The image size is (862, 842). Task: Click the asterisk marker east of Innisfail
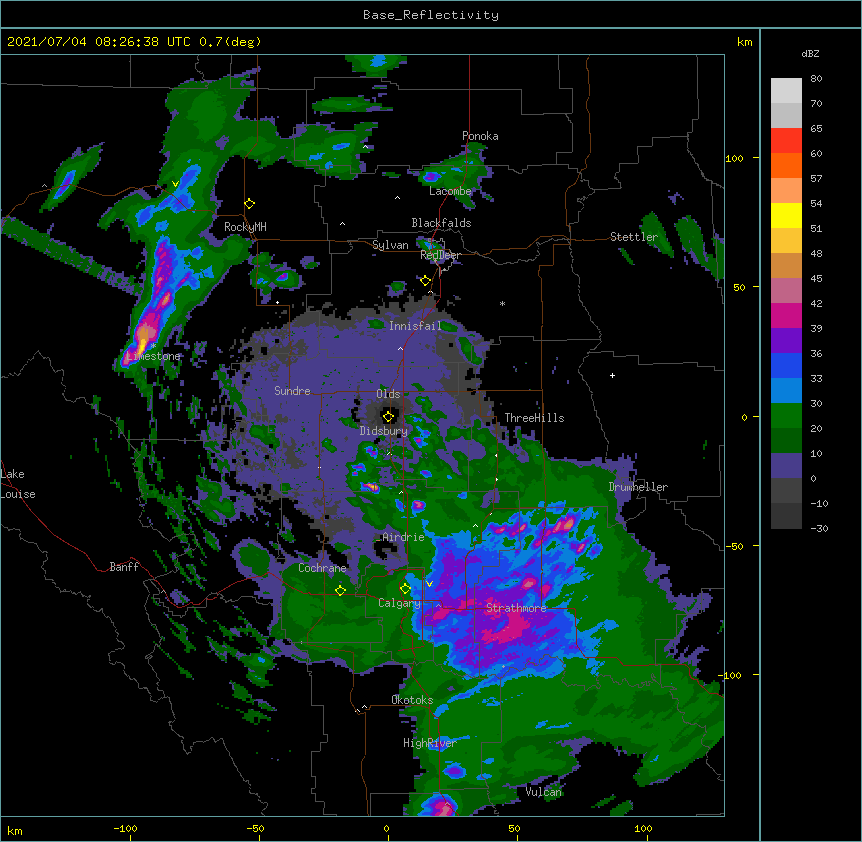pos(502,303)
